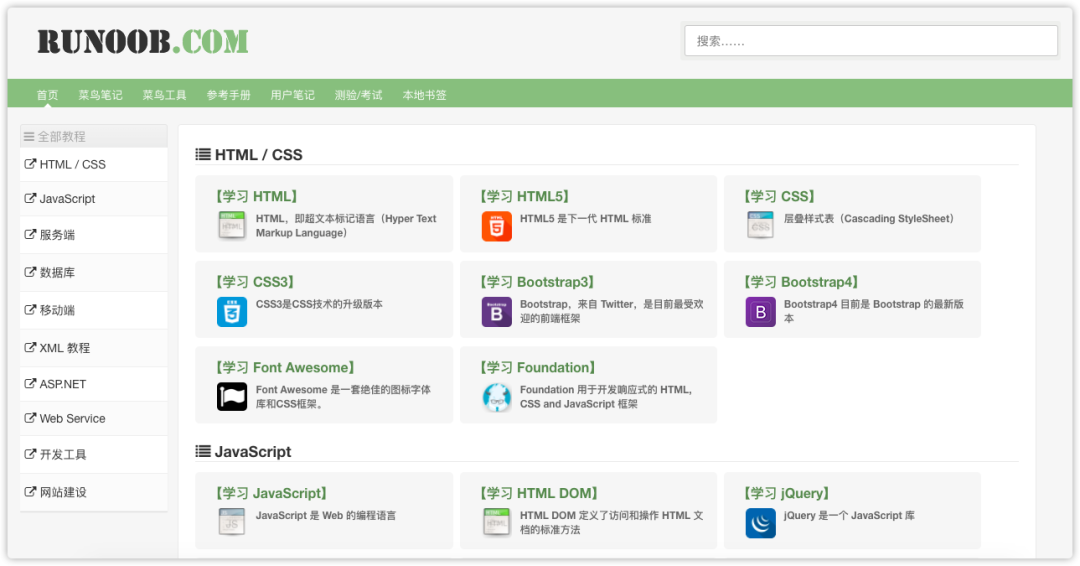This screenshot has width=1080, height=566.
Task: Select 数据库 label in sidebar
Action: coord(57,273)
